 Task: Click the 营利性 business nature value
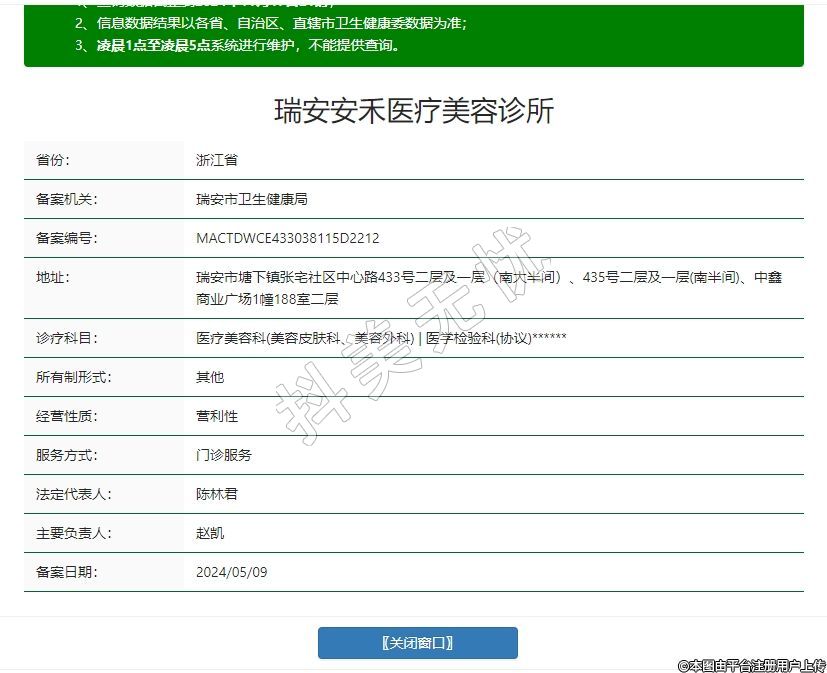(217, 416)
